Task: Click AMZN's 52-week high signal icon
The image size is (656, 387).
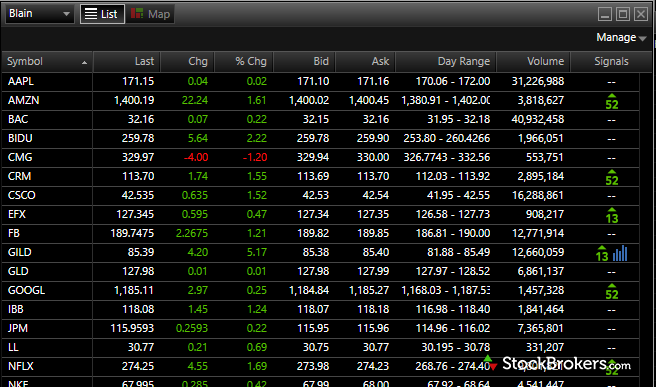Action: click(612, 102)
